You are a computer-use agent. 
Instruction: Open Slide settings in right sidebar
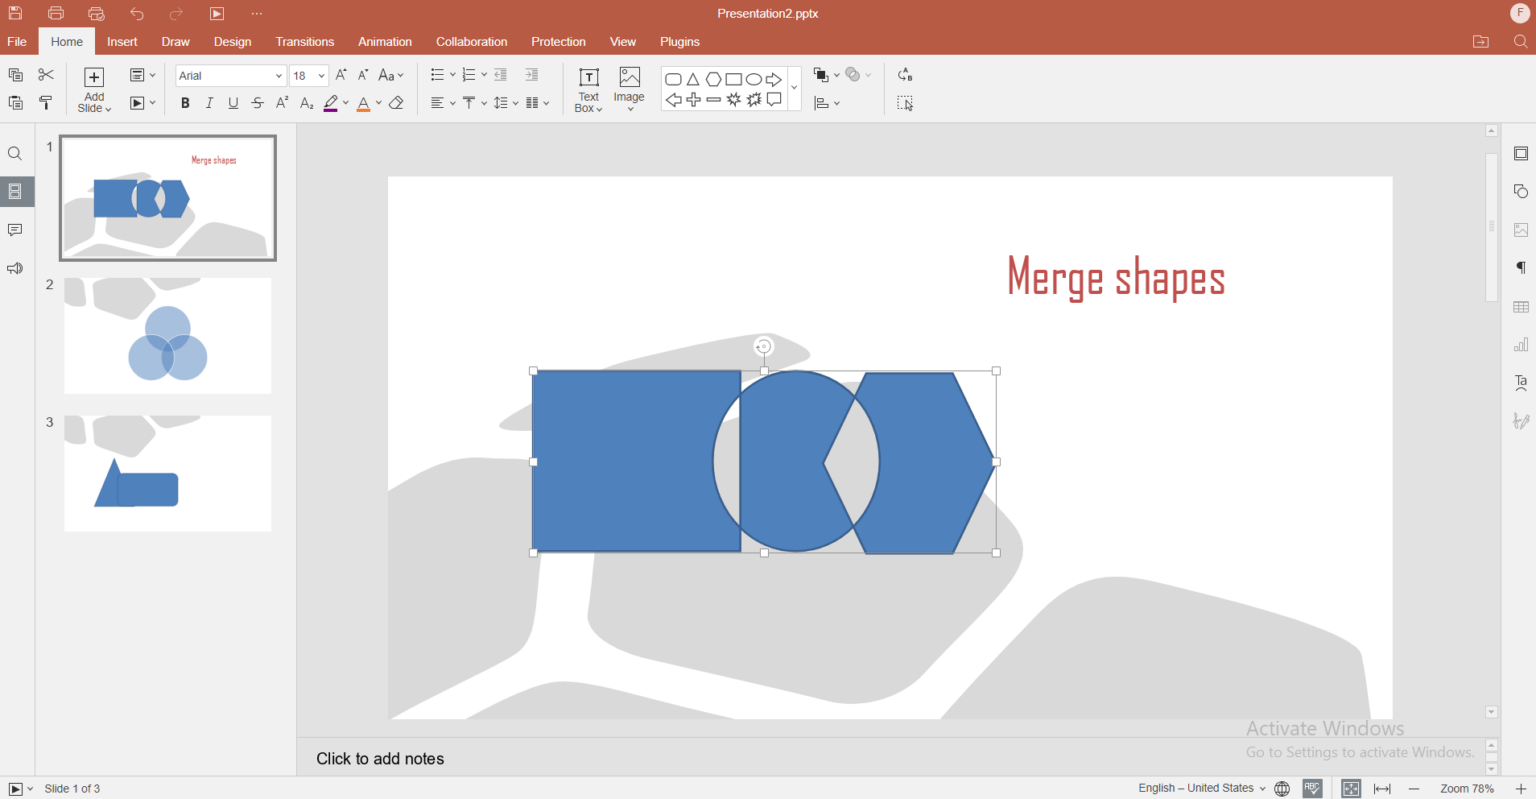(1521, 154)
